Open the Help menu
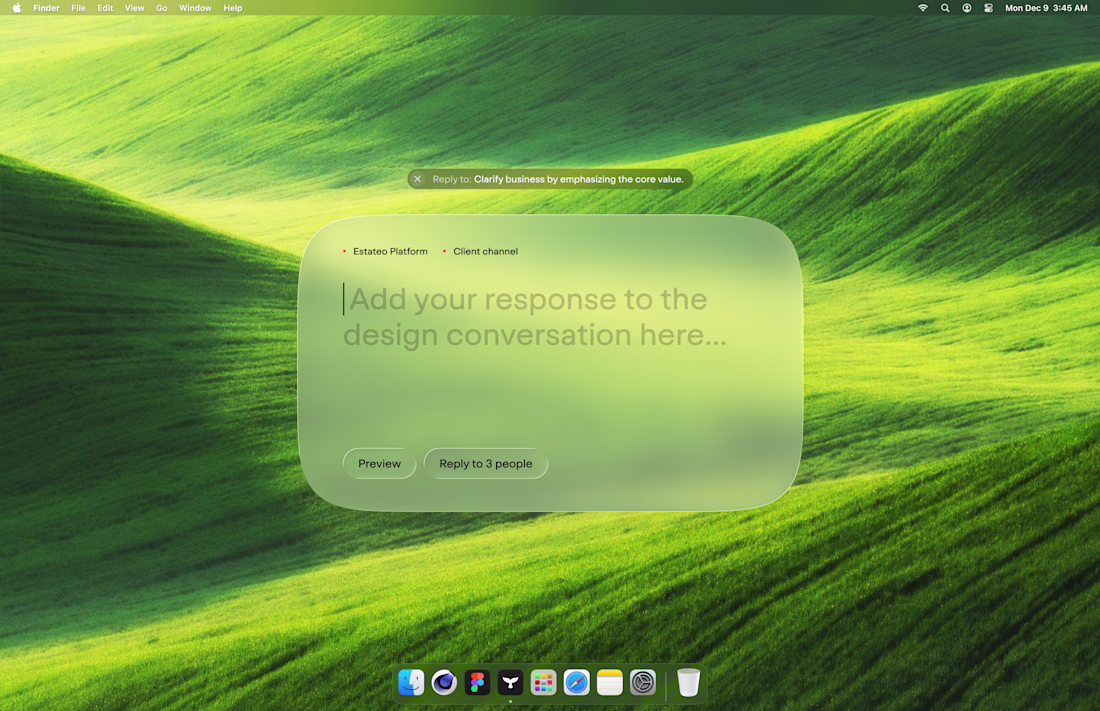 click(x=233, y=8)
